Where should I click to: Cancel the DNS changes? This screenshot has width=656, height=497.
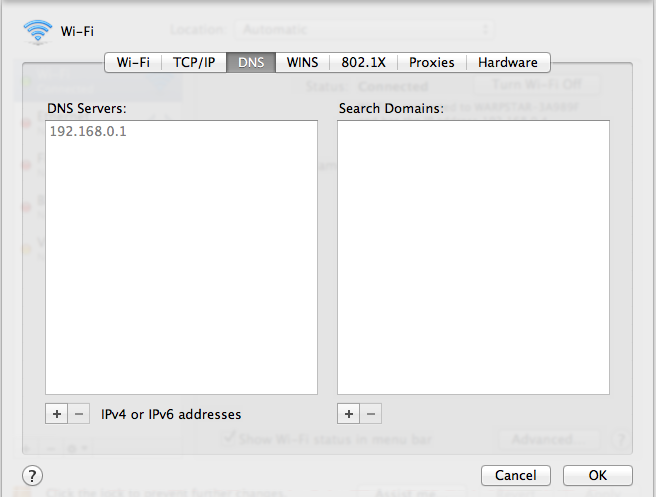(x=515, y=475)
